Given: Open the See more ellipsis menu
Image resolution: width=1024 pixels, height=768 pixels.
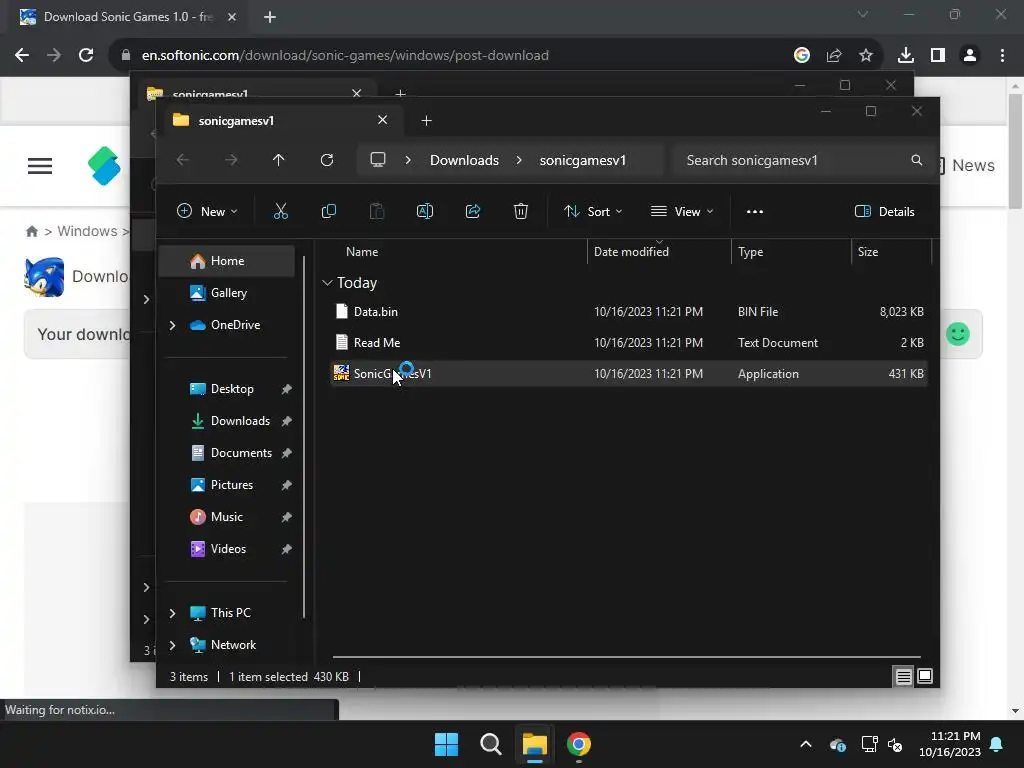Looking at the screenshot, I should click(x=754, y=212).
